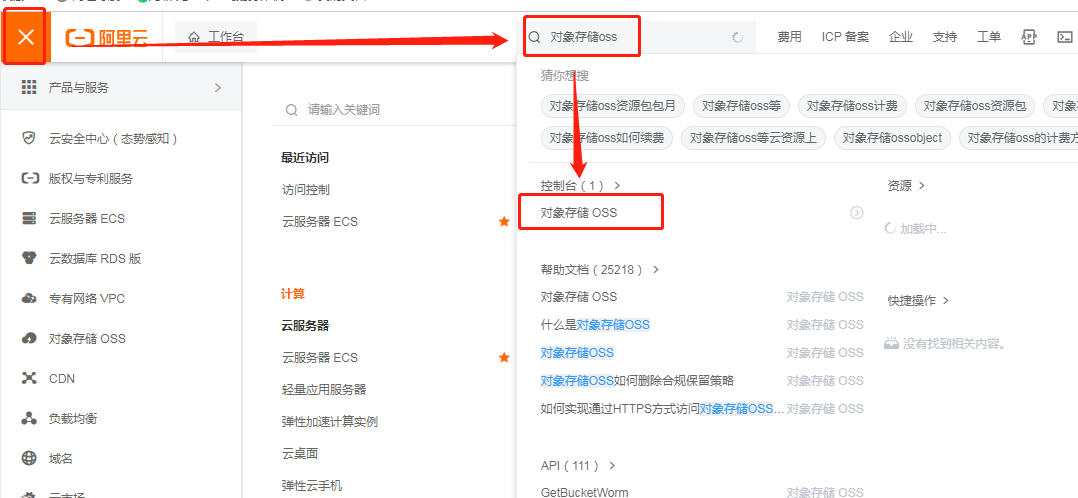Screen dimensions: 1078x498
Task: Click the 版权与专利服务 label in the sidebar
Action: [91, 179]
